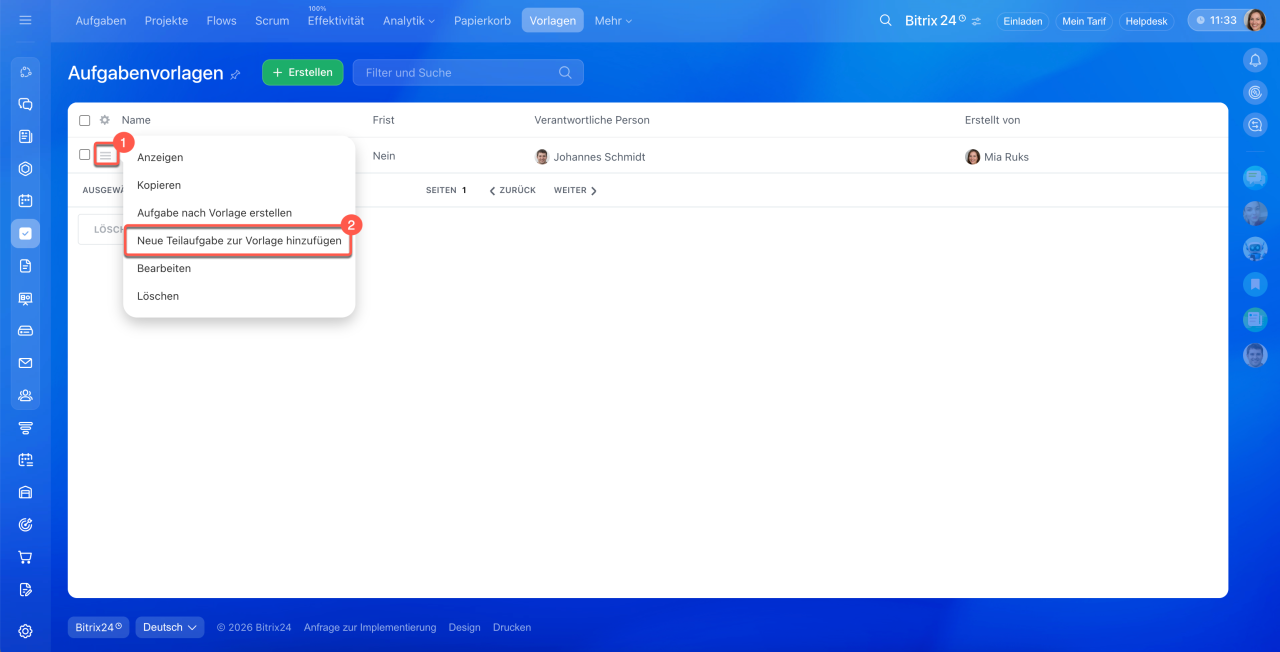This screenshot has height=652, width=1280.
Task: Open the goals target sidebar icon
Action: point(25,525)
